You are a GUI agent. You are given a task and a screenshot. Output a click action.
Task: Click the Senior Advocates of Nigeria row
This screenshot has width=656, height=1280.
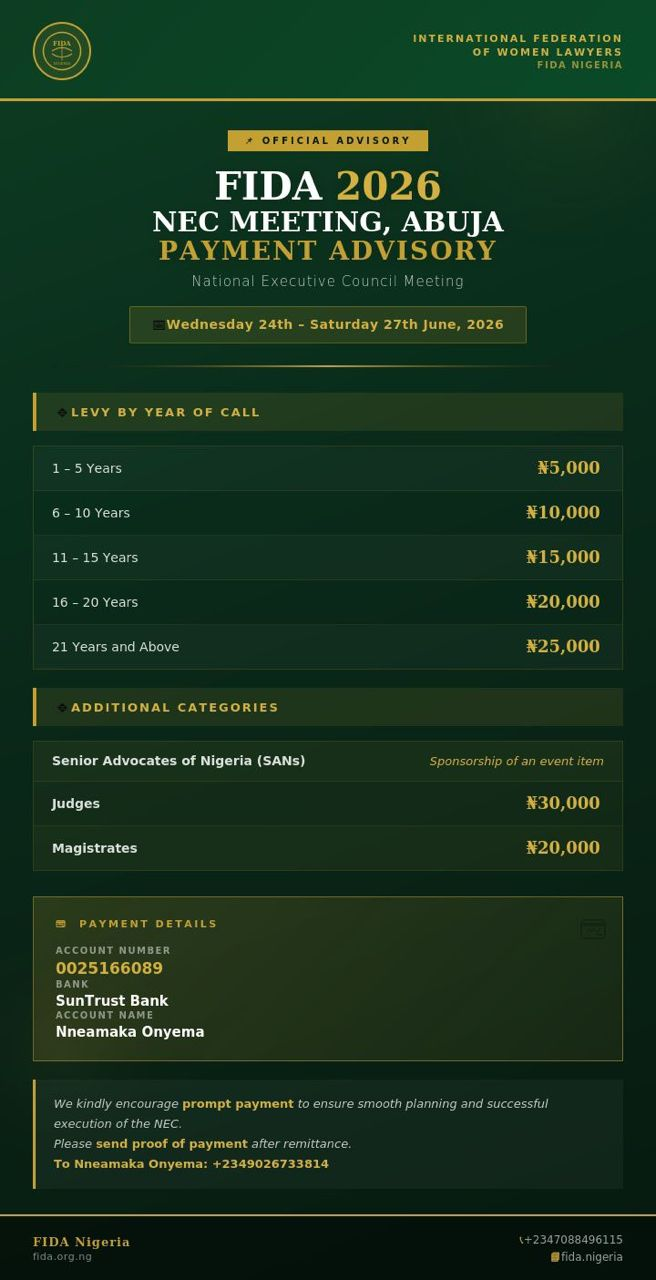328,761
